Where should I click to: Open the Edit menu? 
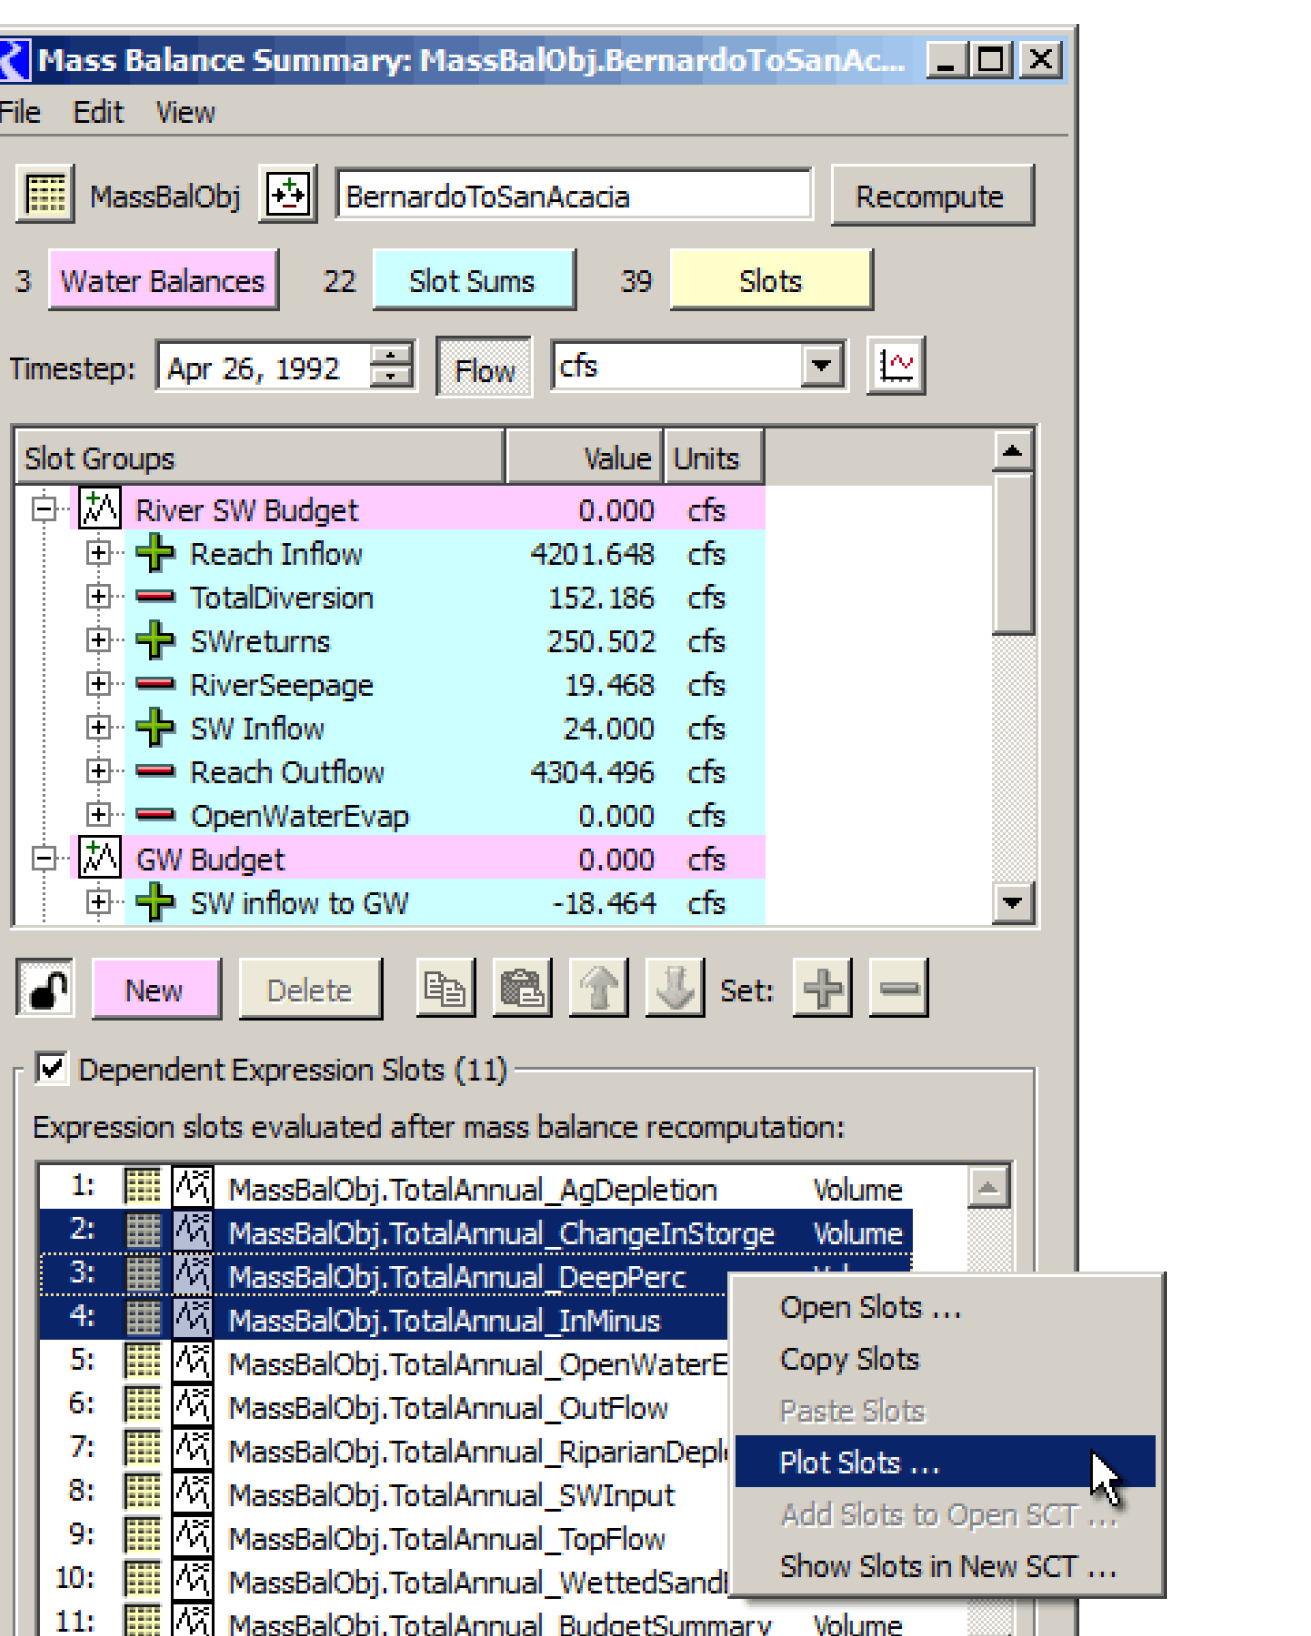[x=98, y=112]
